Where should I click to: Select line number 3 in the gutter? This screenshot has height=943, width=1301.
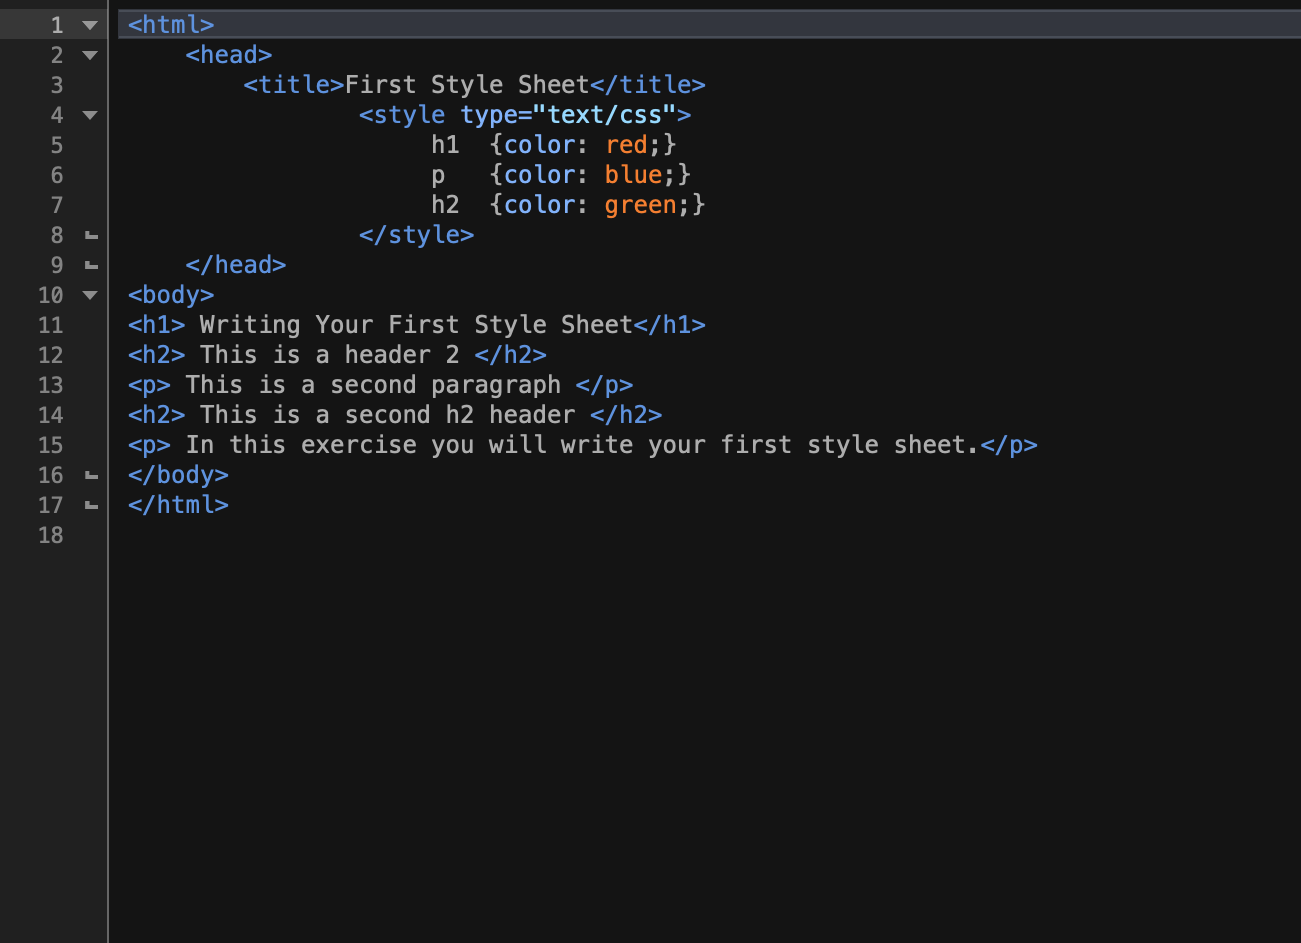[x=57, y=85]
